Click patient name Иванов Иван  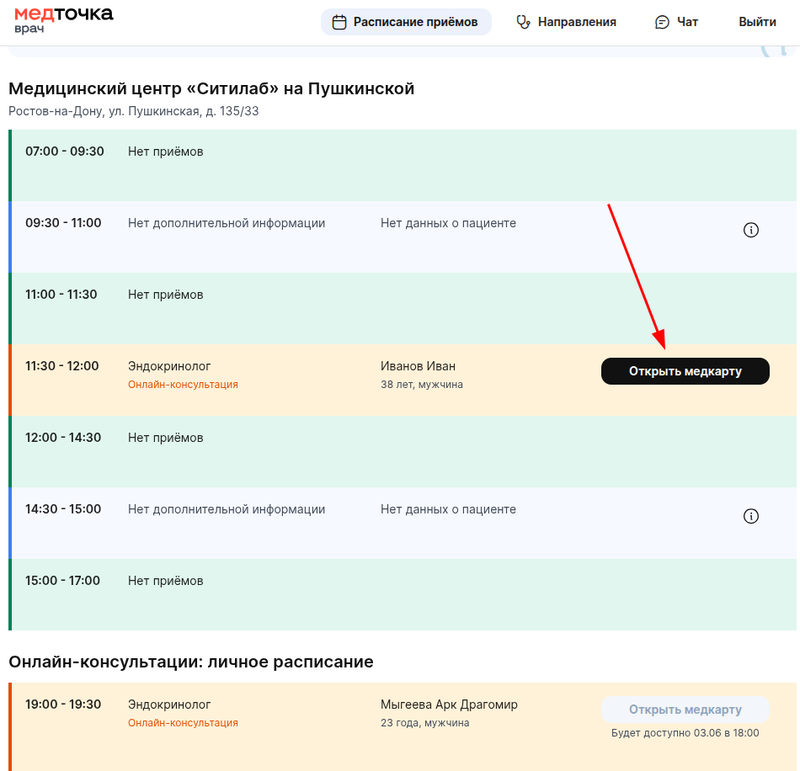[x=418, y=366]
